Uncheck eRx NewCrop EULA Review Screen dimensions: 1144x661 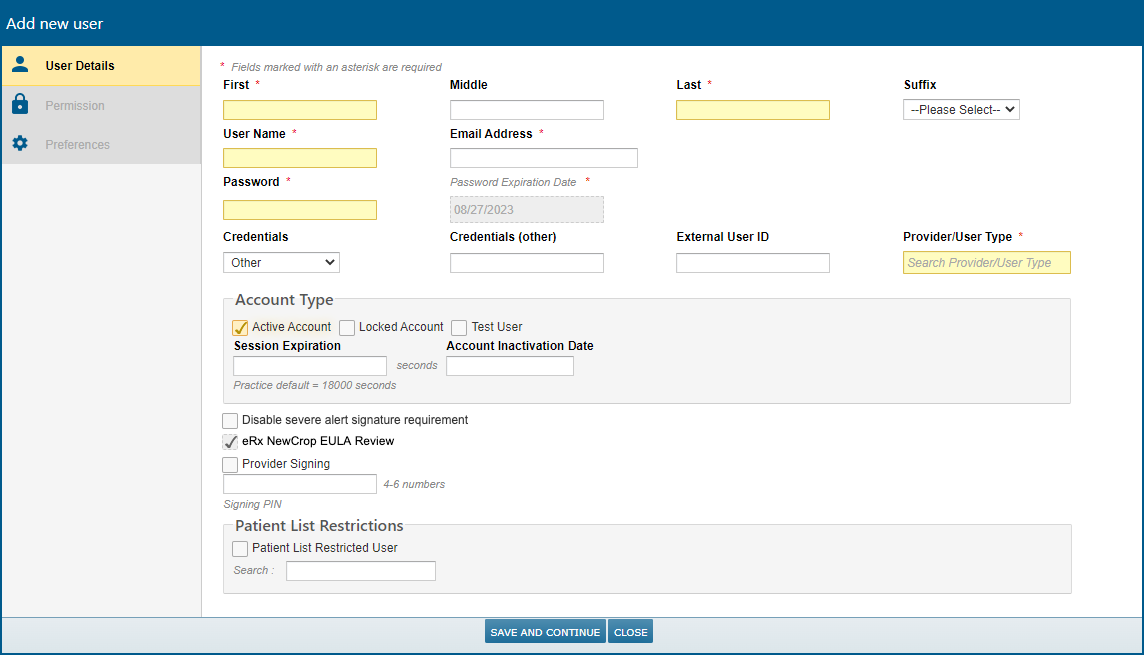(x=230, y=441)
